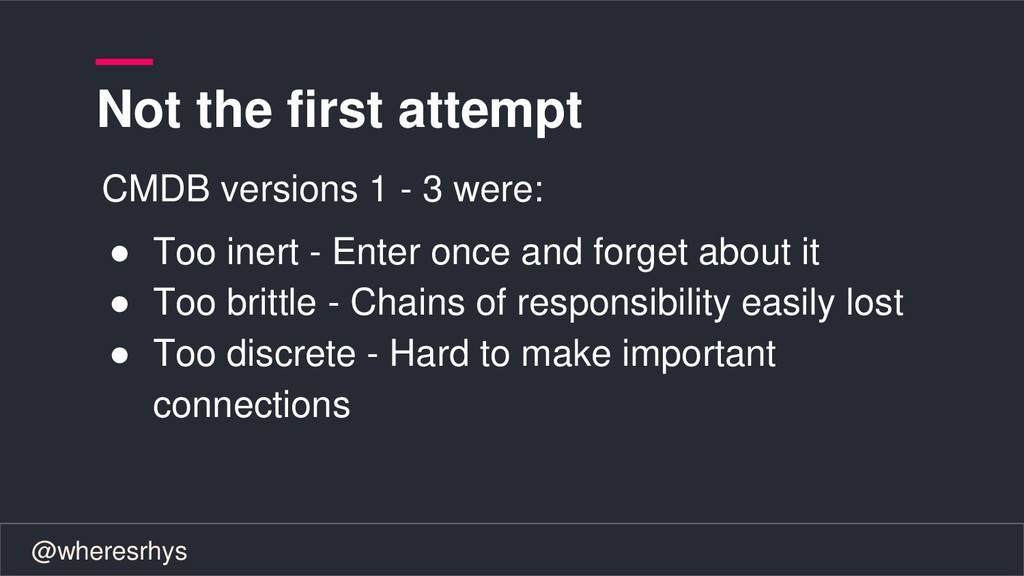Click the word "CMDB" in the subtitle
The width and height of the screenshot is (1024, 576).
(156, 189)
